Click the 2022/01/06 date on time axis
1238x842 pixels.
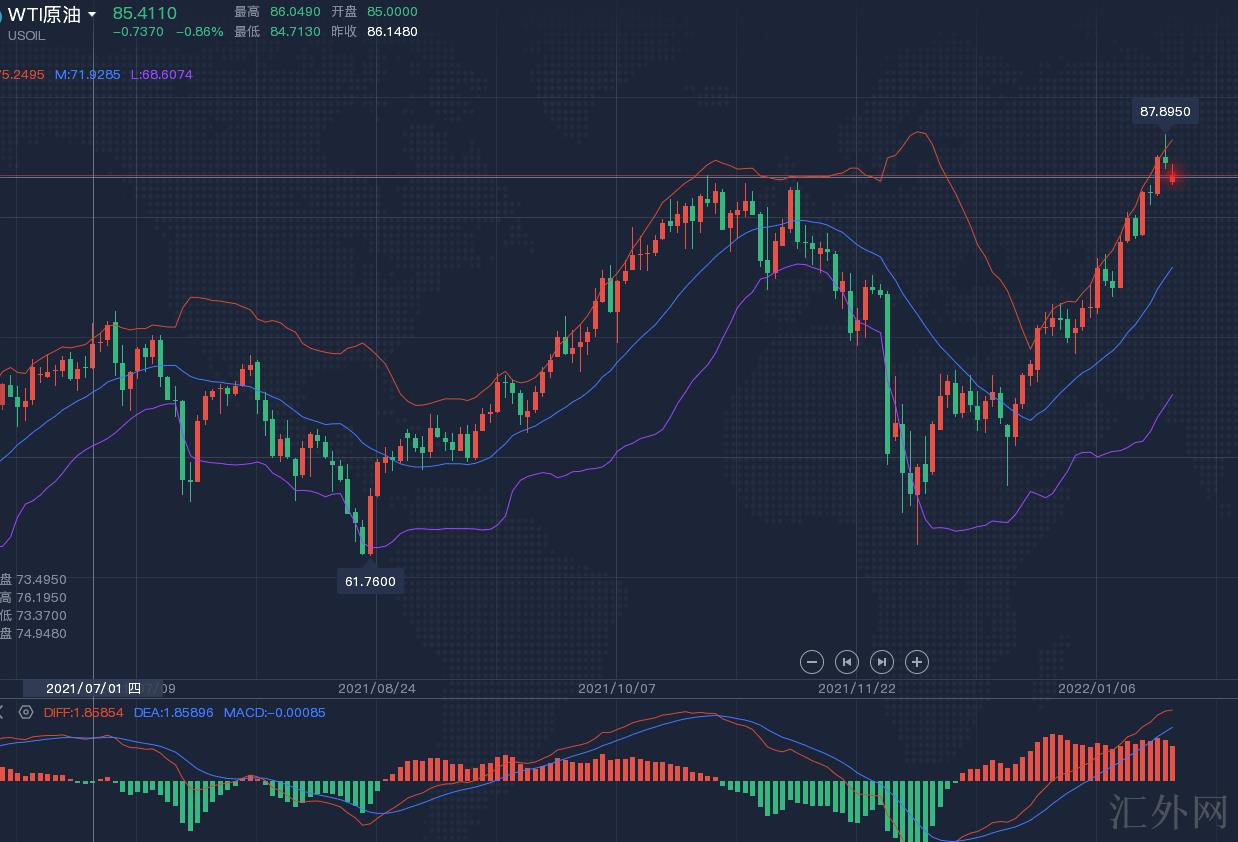pyautogui.click(x=1096, y=688)
